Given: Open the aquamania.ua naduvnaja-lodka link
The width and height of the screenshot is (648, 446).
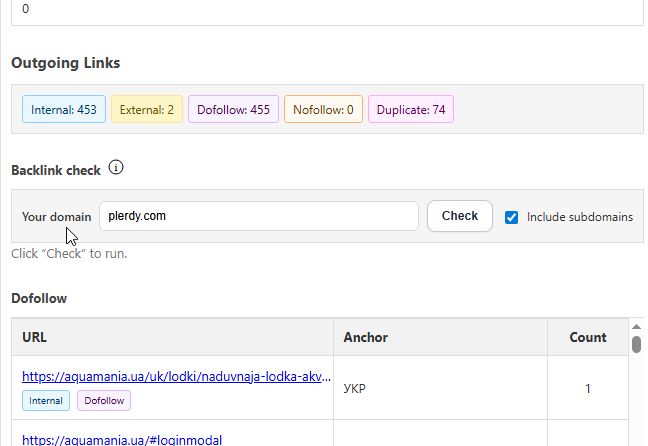Looking at the screenshot, I should (176, 377).
